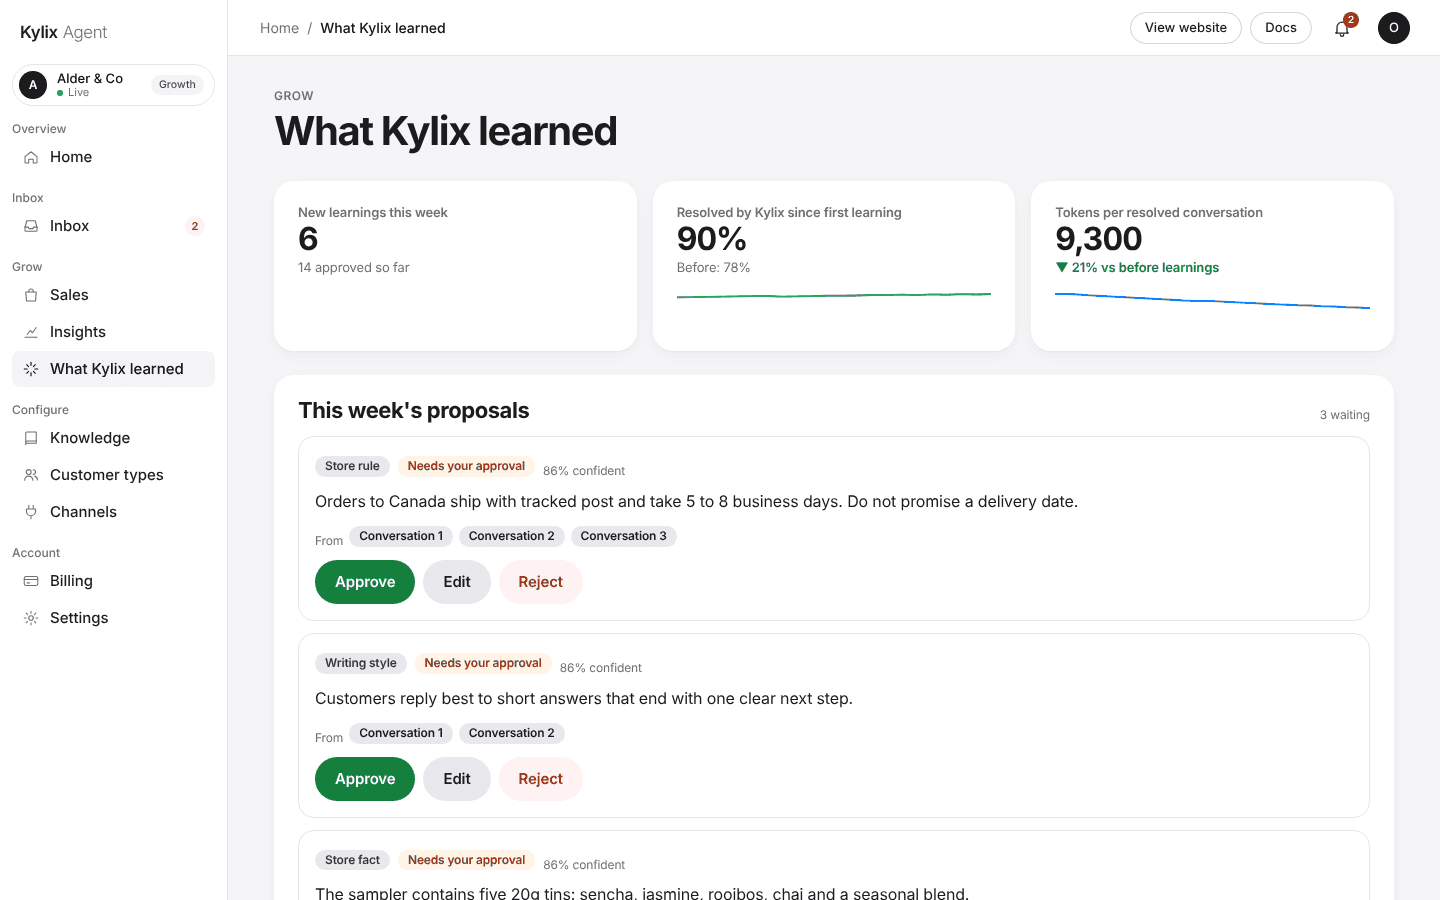1440x900 pixels.
Task: Edit the short answers writing style proposal
Action: pos(457,779)
